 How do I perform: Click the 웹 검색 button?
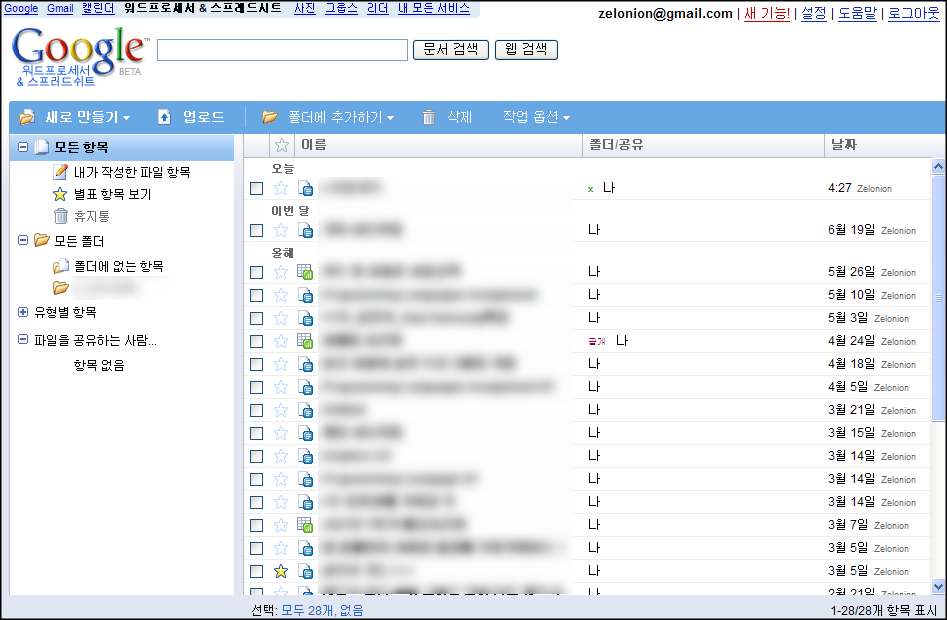(x=526, y=50)
